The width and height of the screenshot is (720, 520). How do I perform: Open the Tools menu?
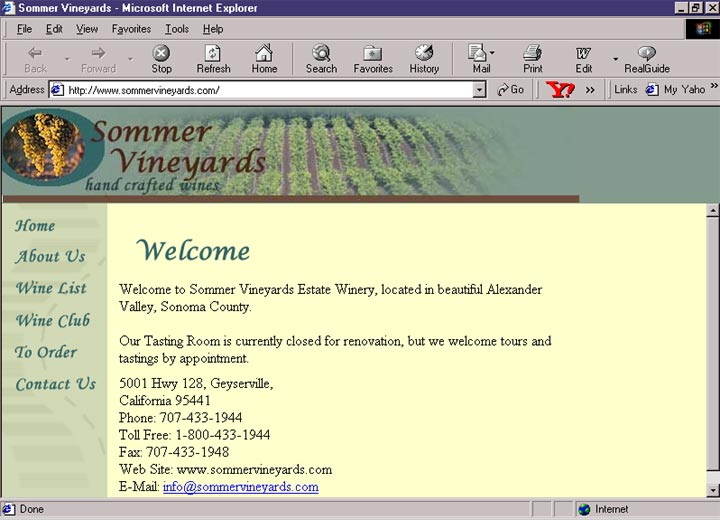coord(177,29)
